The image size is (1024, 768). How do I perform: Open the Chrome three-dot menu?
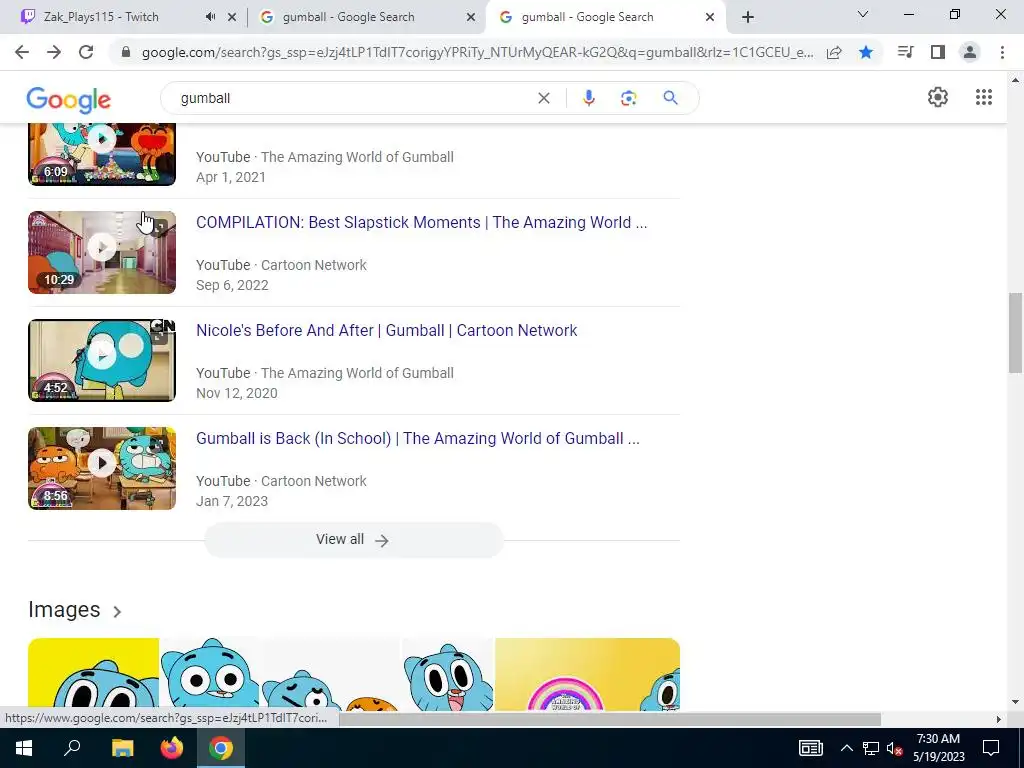pos(1002,52)
